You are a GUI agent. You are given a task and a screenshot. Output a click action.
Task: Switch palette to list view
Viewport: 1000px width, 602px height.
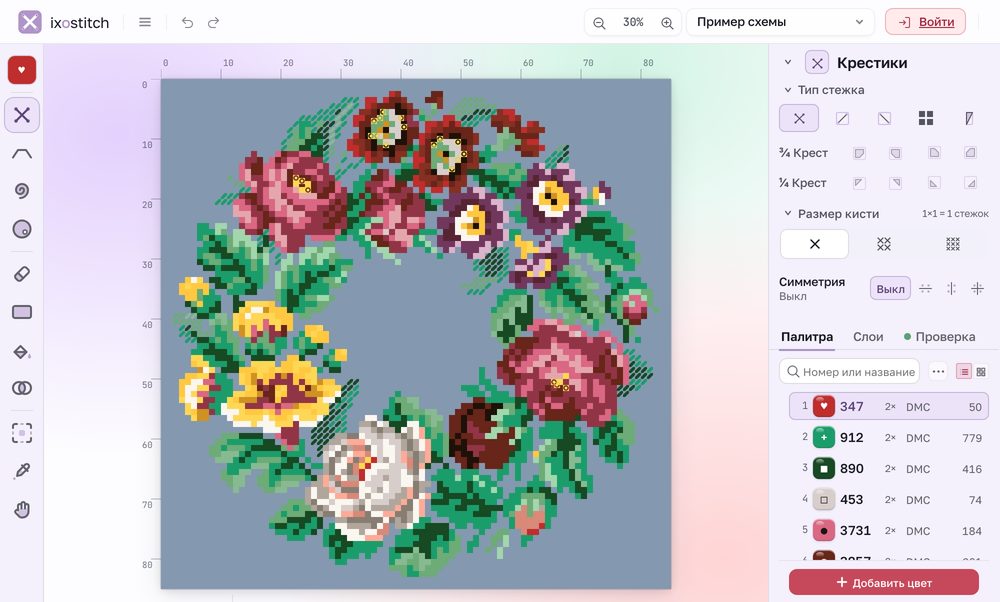click(964, 371)
